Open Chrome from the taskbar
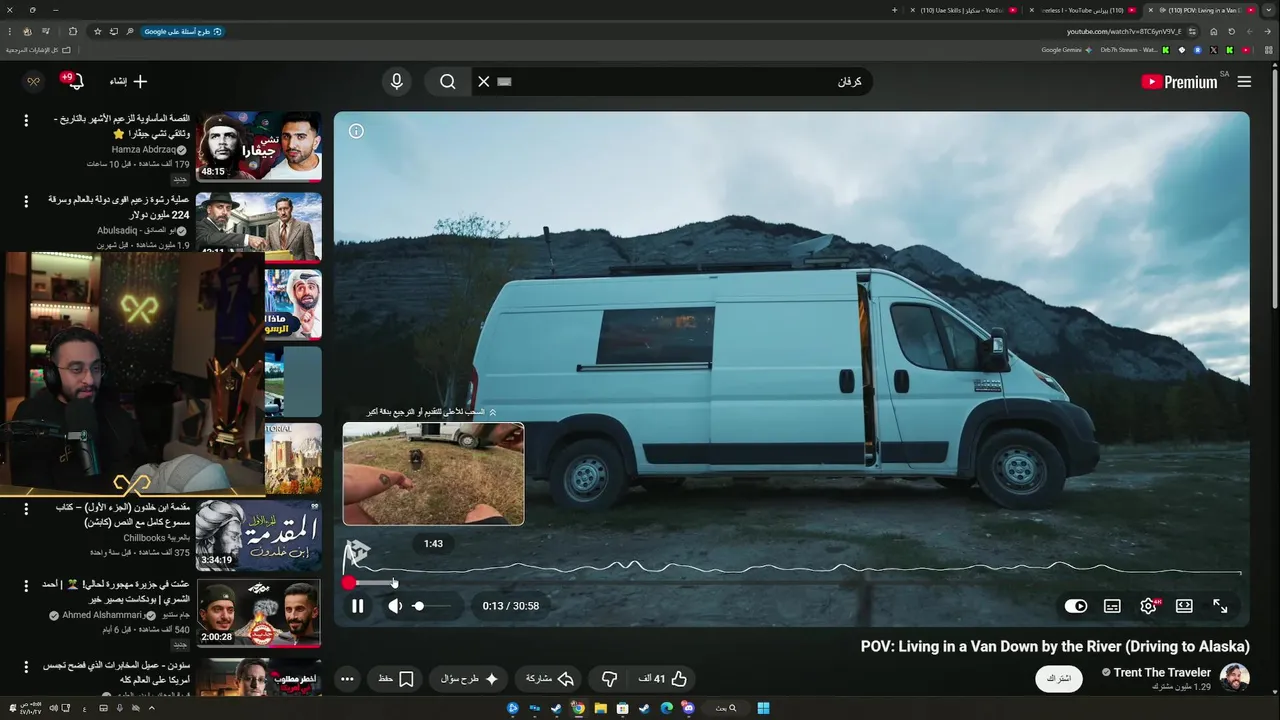 tap(578, 708)
